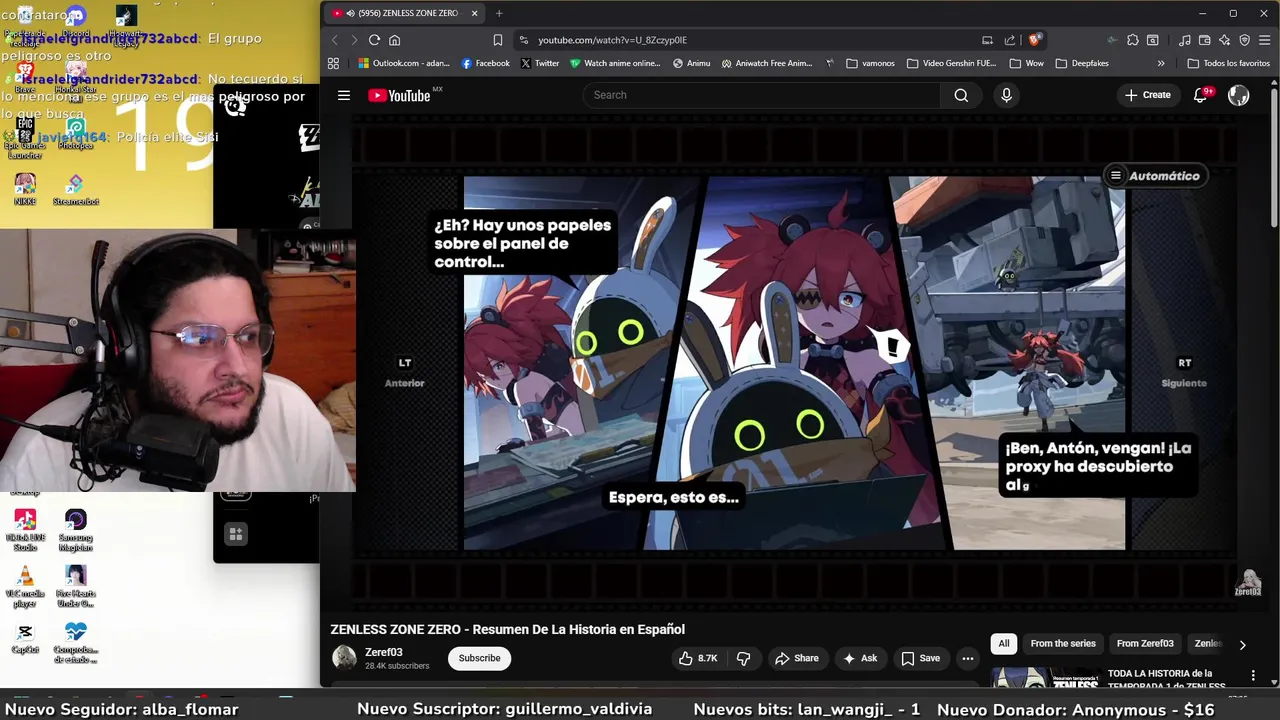This screenshot has width=1280, height=720.
Task: Subscribe to Zeref03 channel
Action: click(x=480, y=658)
